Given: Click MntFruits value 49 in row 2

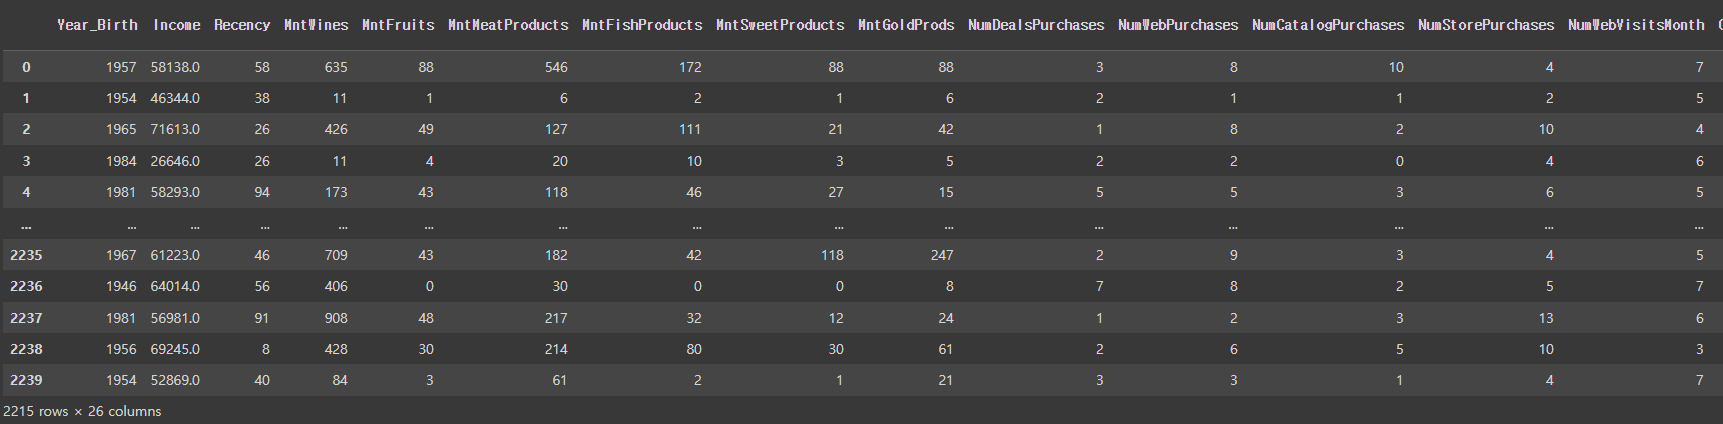Looking at the screenshot, I should coord(426,129).
